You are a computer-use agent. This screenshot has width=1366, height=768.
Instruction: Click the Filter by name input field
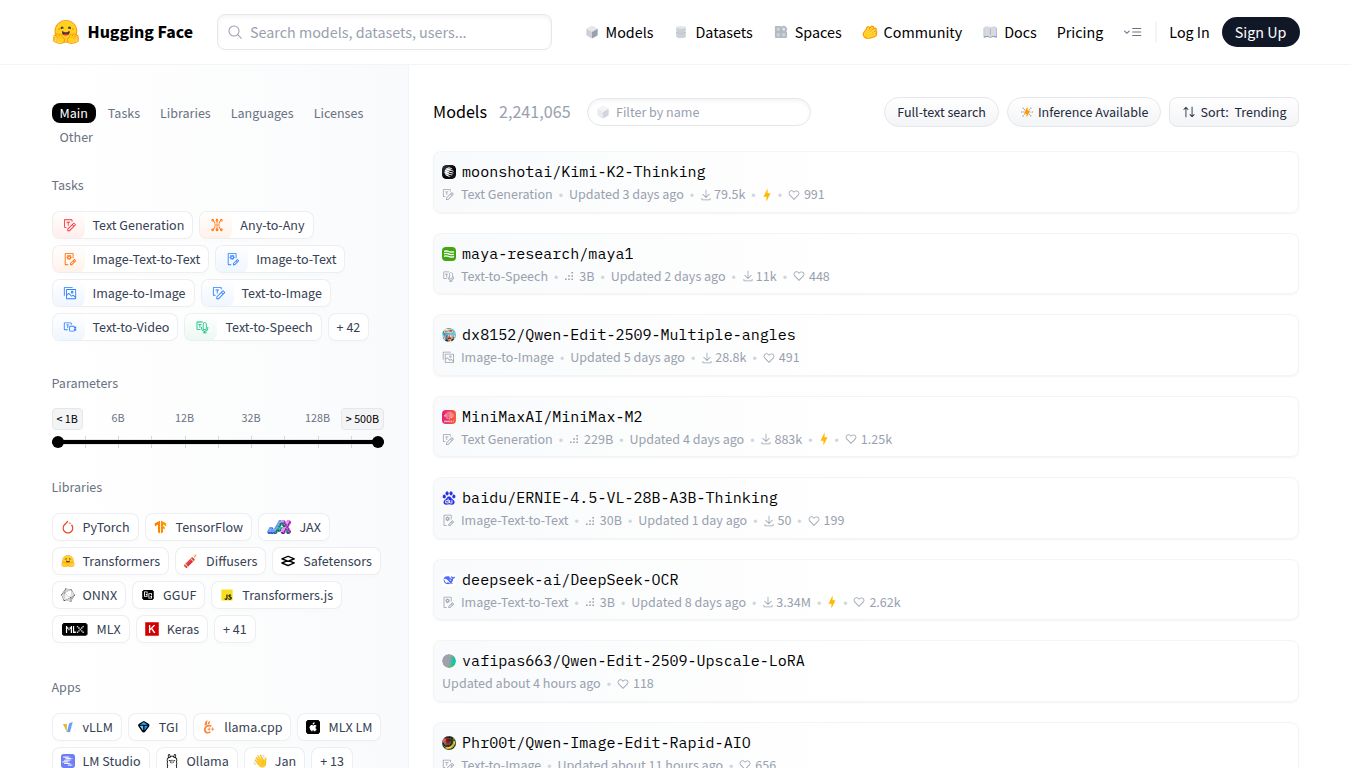(698, 112)
